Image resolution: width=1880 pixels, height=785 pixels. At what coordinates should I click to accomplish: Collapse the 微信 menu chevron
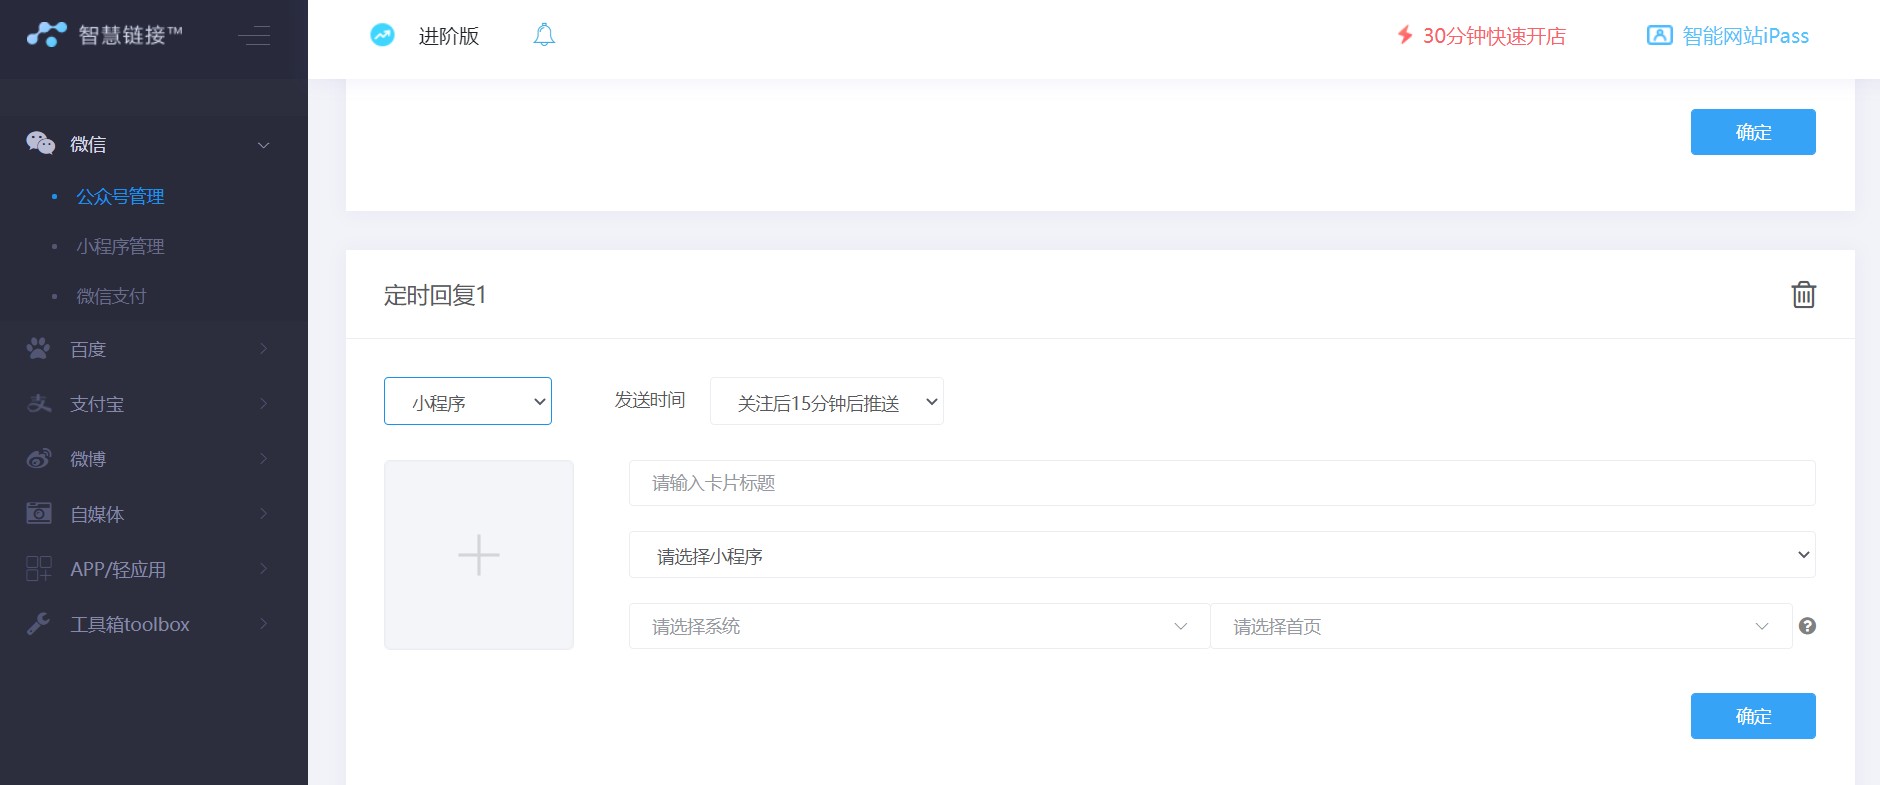(264, 145)
